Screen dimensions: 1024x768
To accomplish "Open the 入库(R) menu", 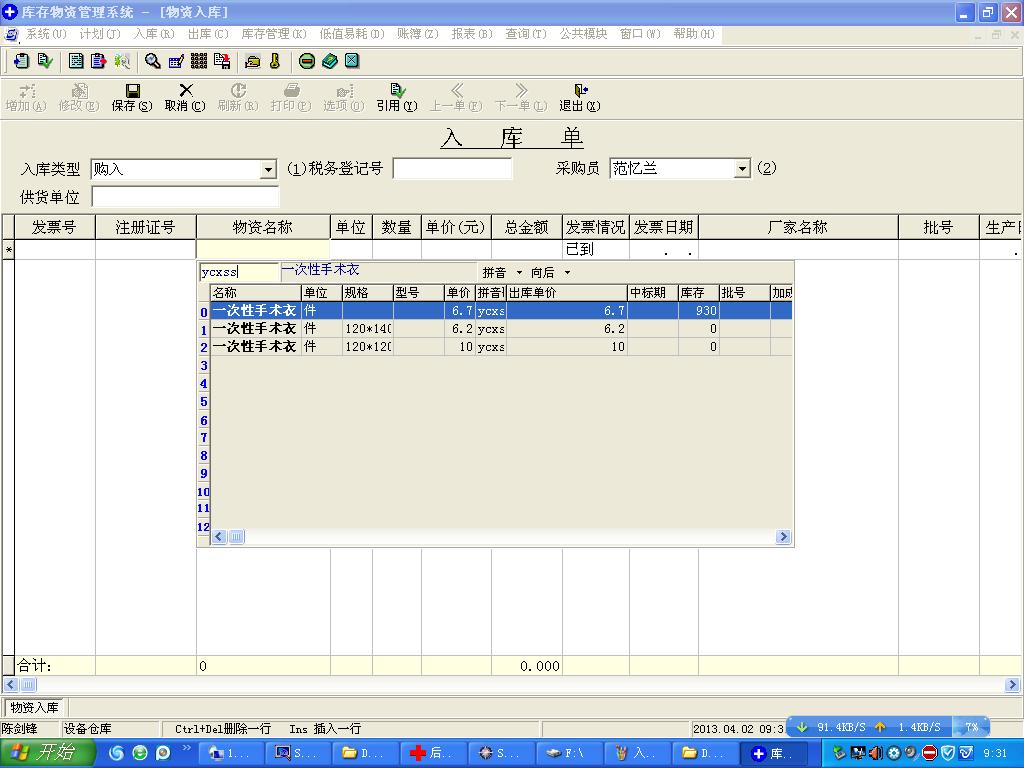I will 154,34.
